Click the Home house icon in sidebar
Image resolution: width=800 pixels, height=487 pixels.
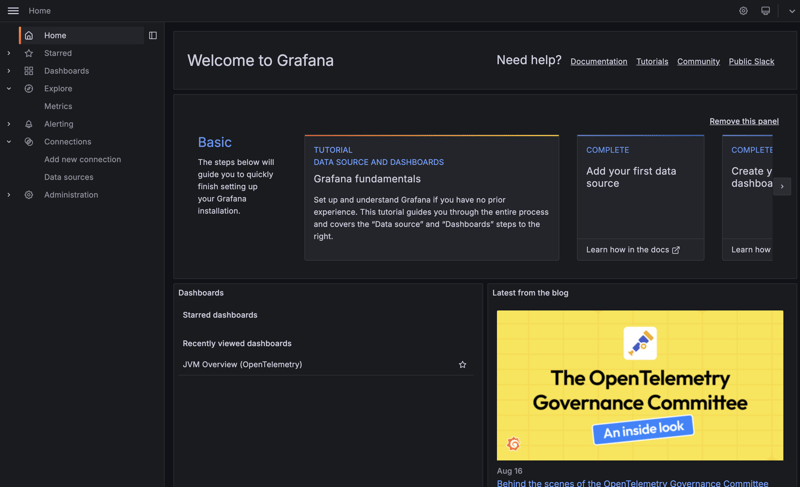point(29,36)
